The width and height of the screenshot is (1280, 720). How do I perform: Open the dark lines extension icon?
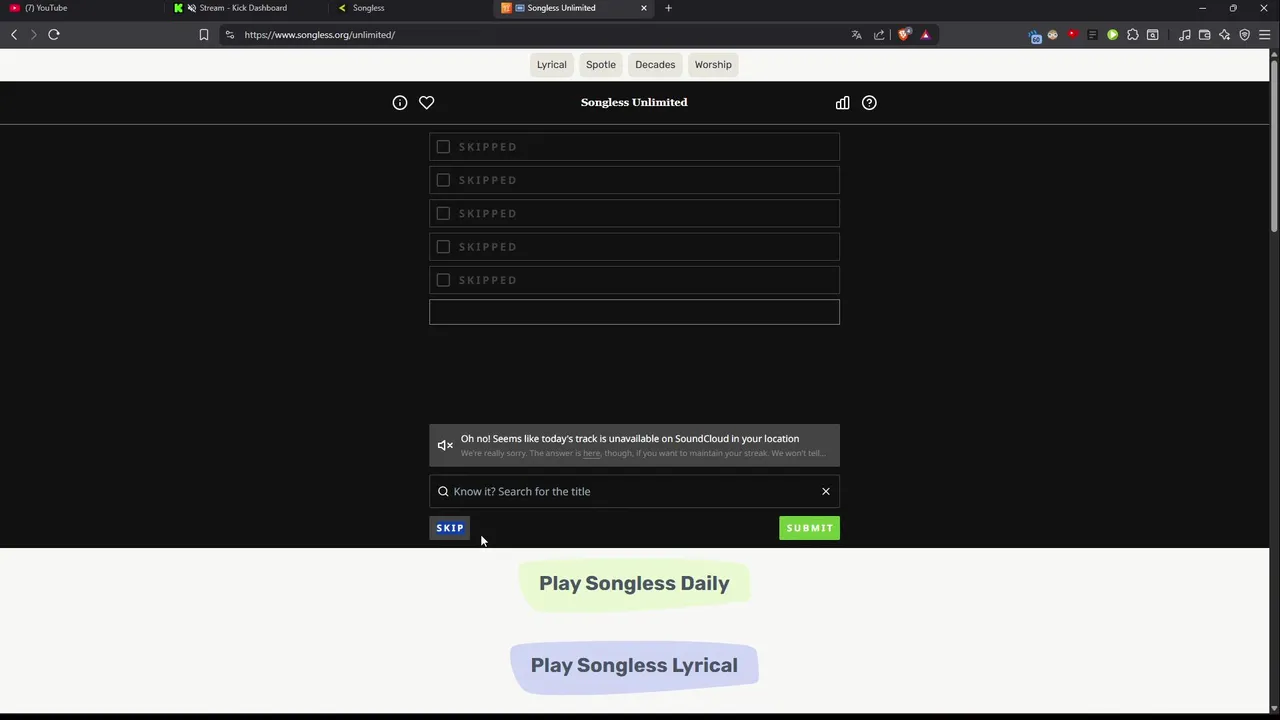pos(1092,35)
